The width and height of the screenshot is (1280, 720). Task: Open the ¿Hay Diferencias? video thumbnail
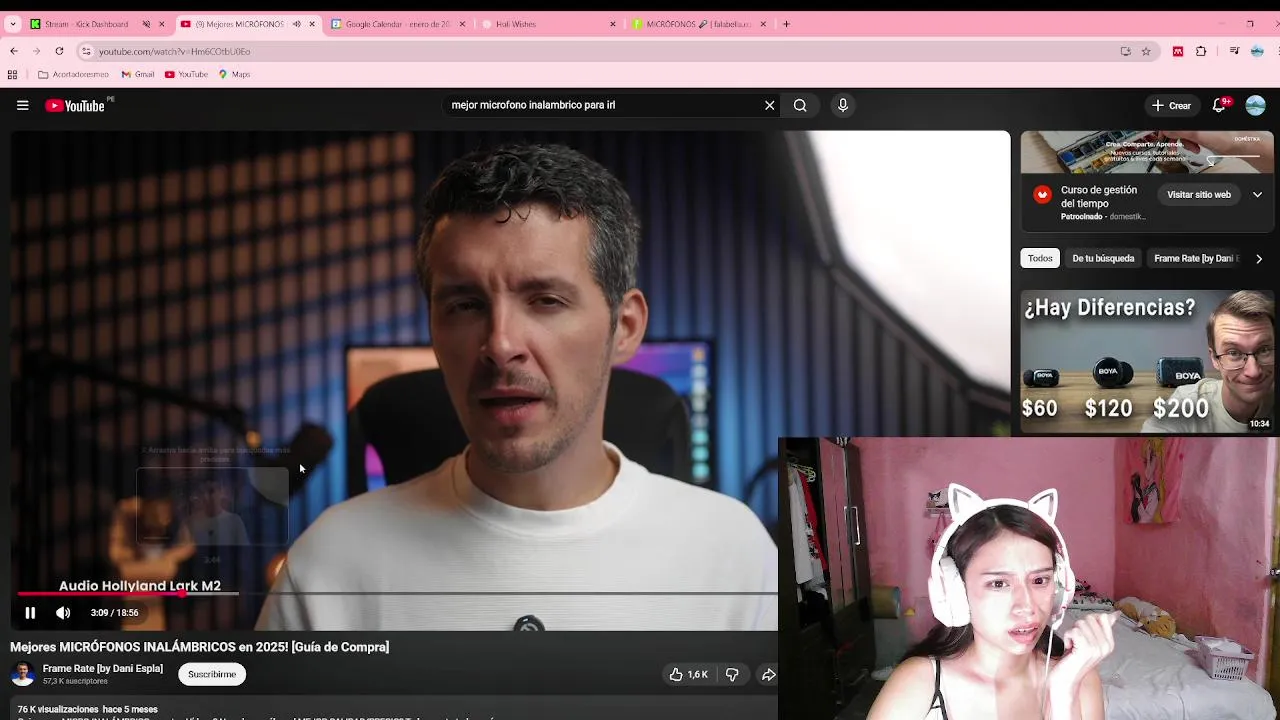click(x=1147, y=362)
